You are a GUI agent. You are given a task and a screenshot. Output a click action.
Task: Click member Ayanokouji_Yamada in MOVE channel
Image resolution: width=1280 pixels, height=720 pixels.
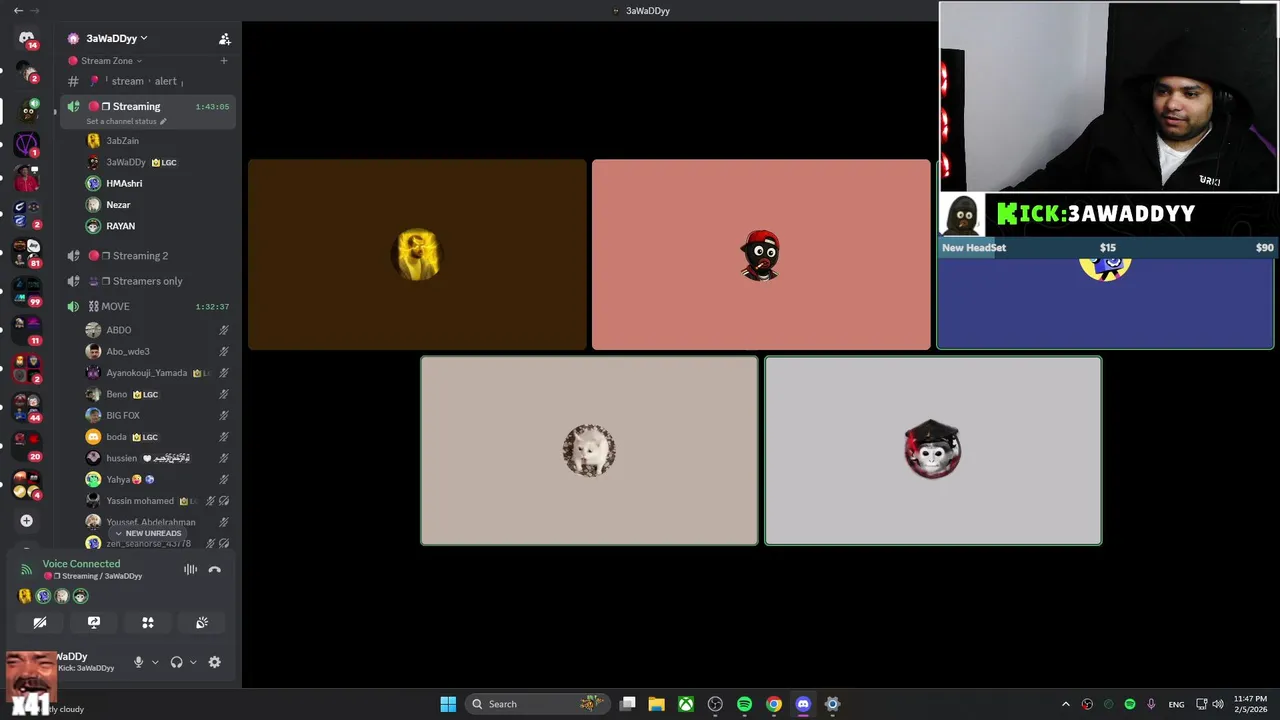pos(148,373)
